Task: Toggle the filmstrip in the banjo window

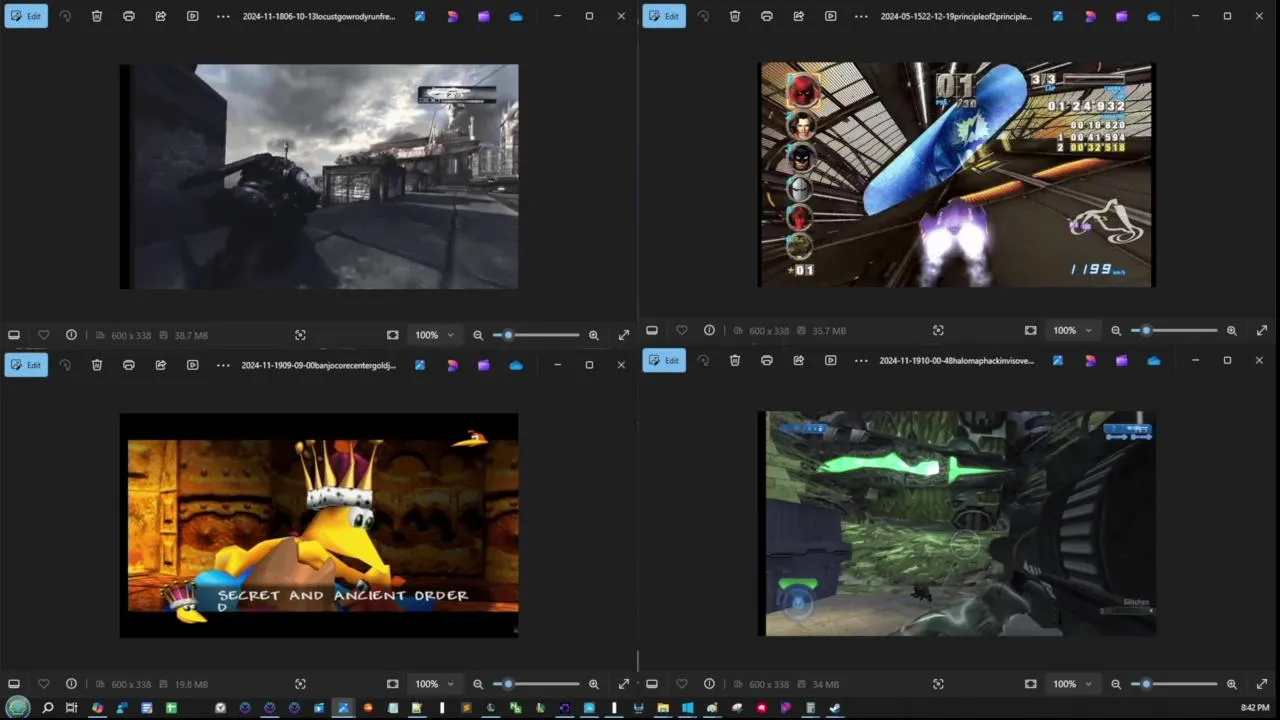Action: 14,684
